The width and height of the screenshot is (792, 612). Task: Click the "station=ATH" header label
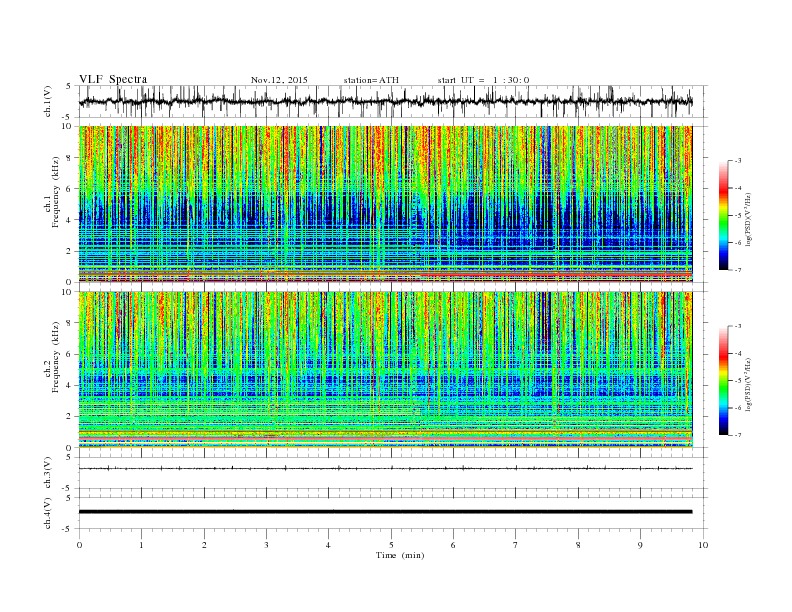[x=371, y=80]
